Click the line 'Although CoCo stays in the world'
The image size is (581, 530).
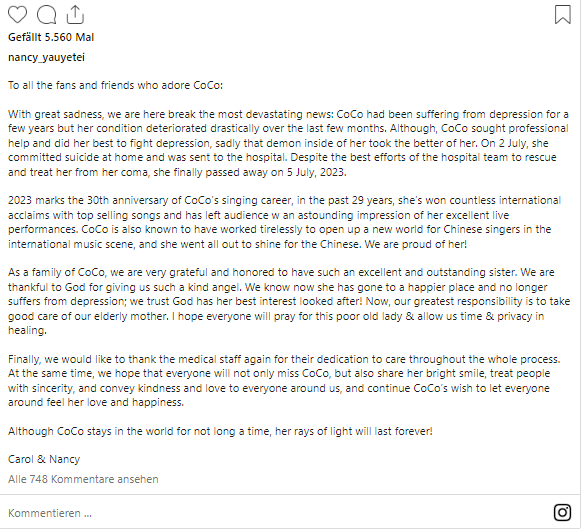tap(220, 431)
